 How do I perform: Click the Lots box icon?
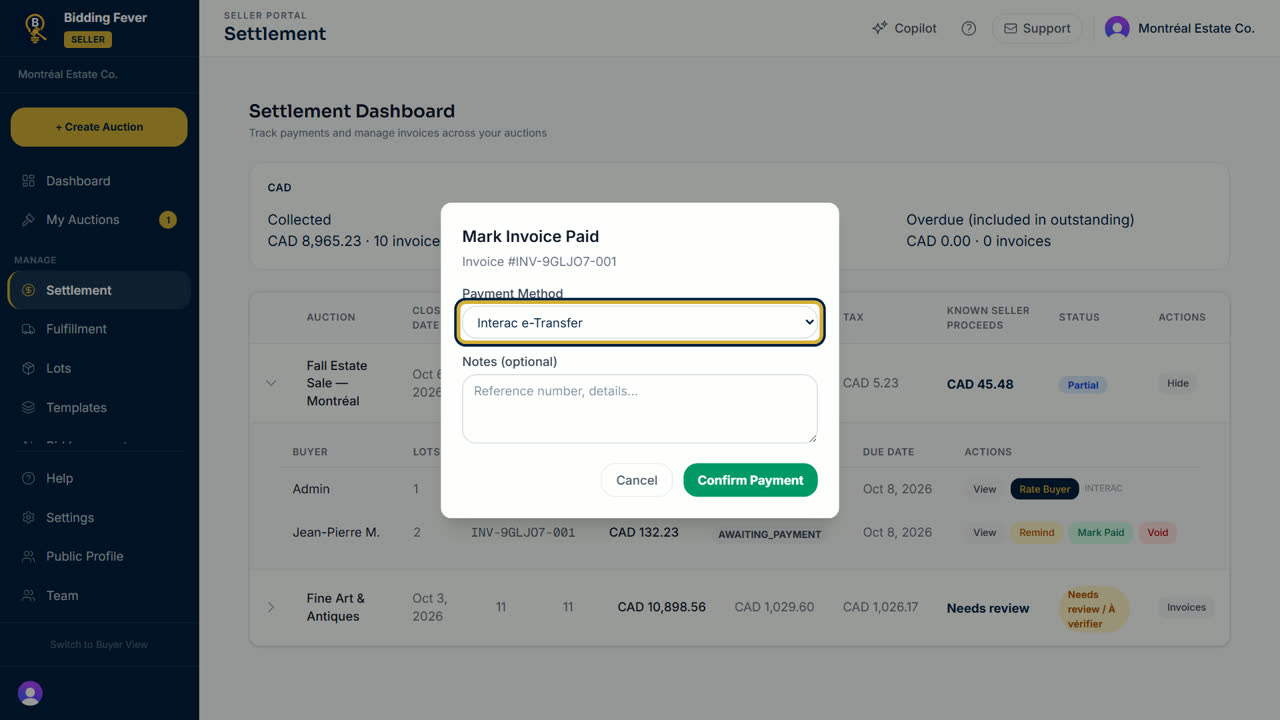28,368
